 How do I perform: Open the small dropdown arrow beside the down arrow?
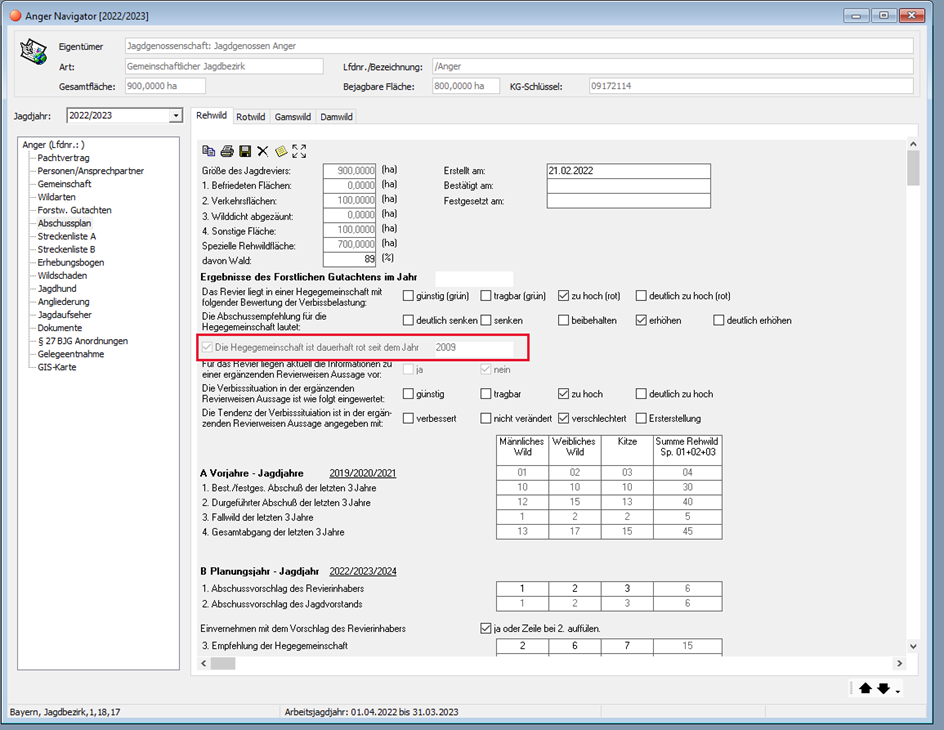pyautogui.click(x=898, y=691)
